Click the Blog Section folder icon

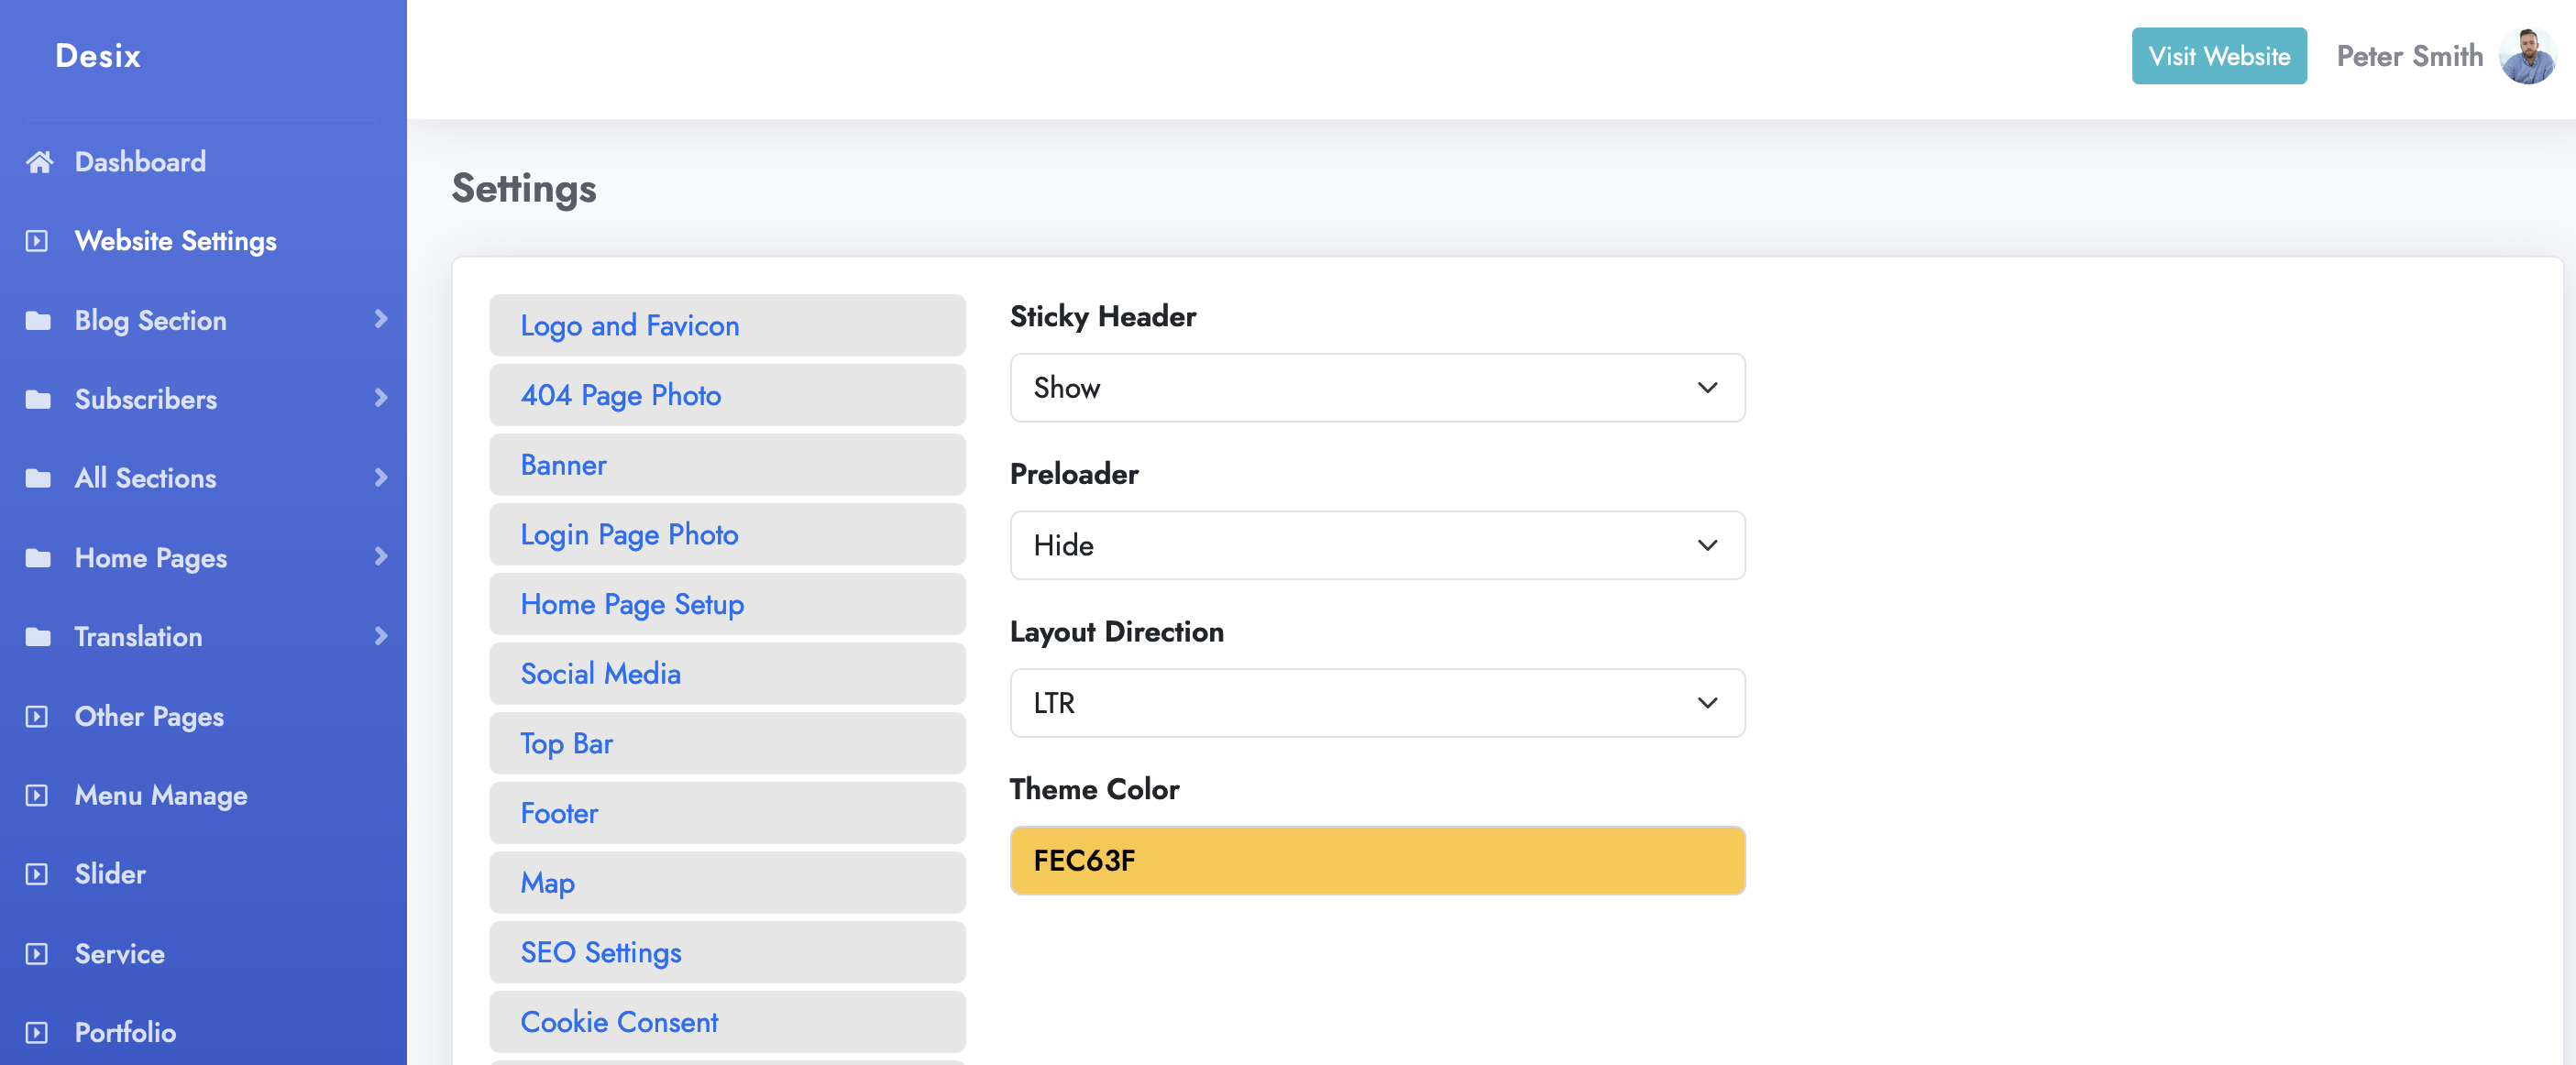38,321
